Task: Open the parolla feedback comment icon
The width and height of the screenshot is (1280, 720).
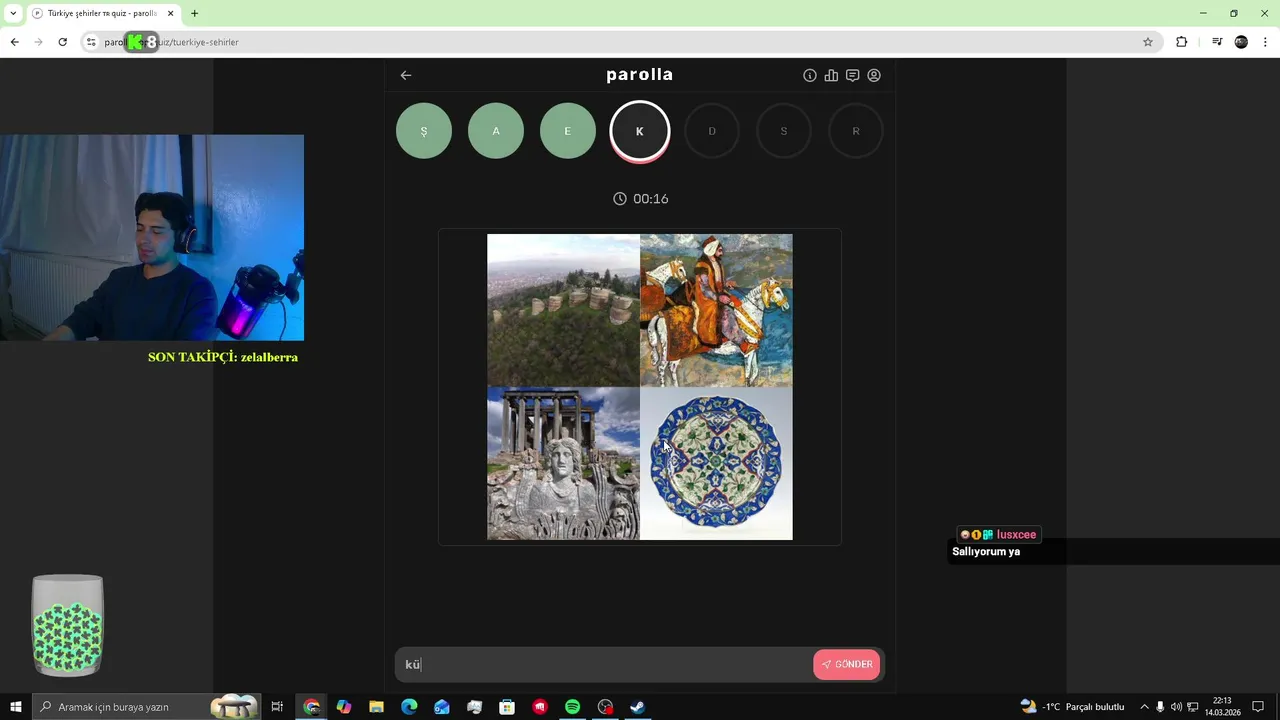Action: [x=852, y=75]
